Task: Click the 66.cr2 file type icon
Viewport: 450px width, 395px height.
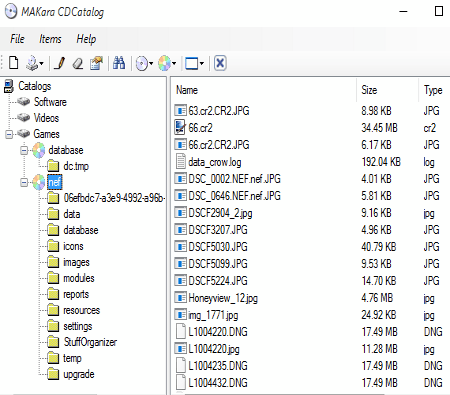Action: [180, 127]
